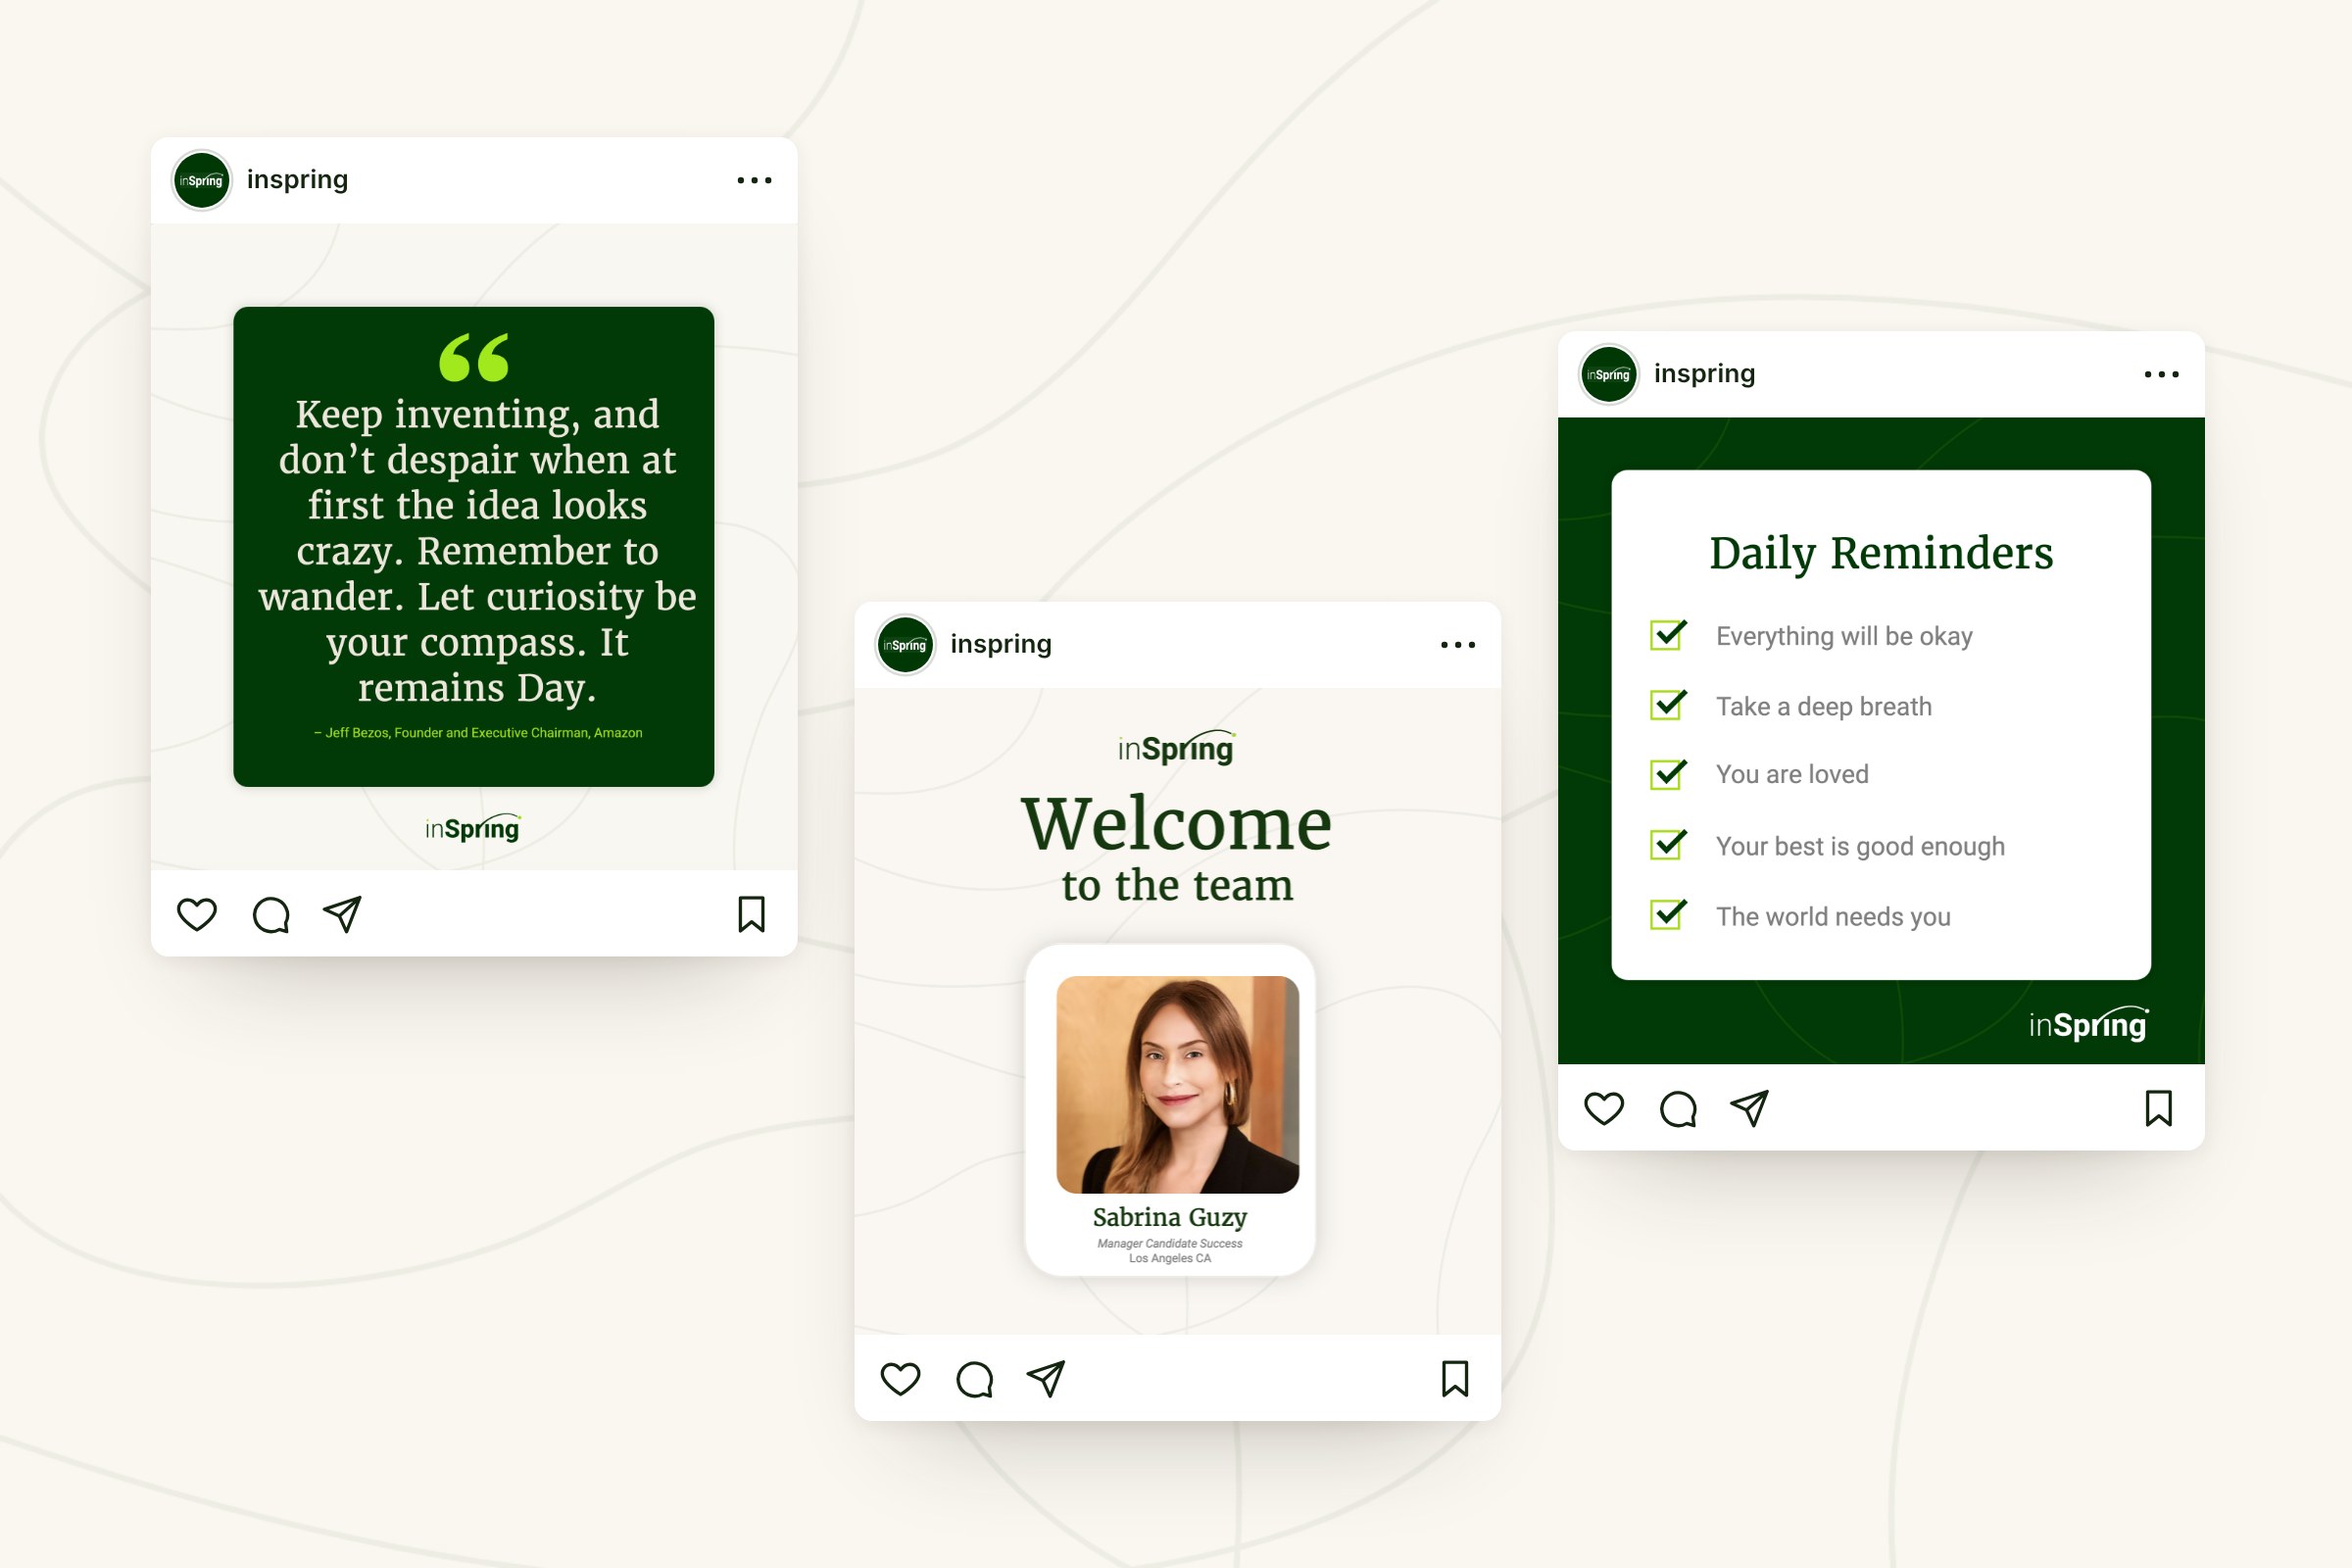Screen dimensions: 2352x1568
Task: Toggle 'You are loved' checkbox
Action: [1668, 773]
